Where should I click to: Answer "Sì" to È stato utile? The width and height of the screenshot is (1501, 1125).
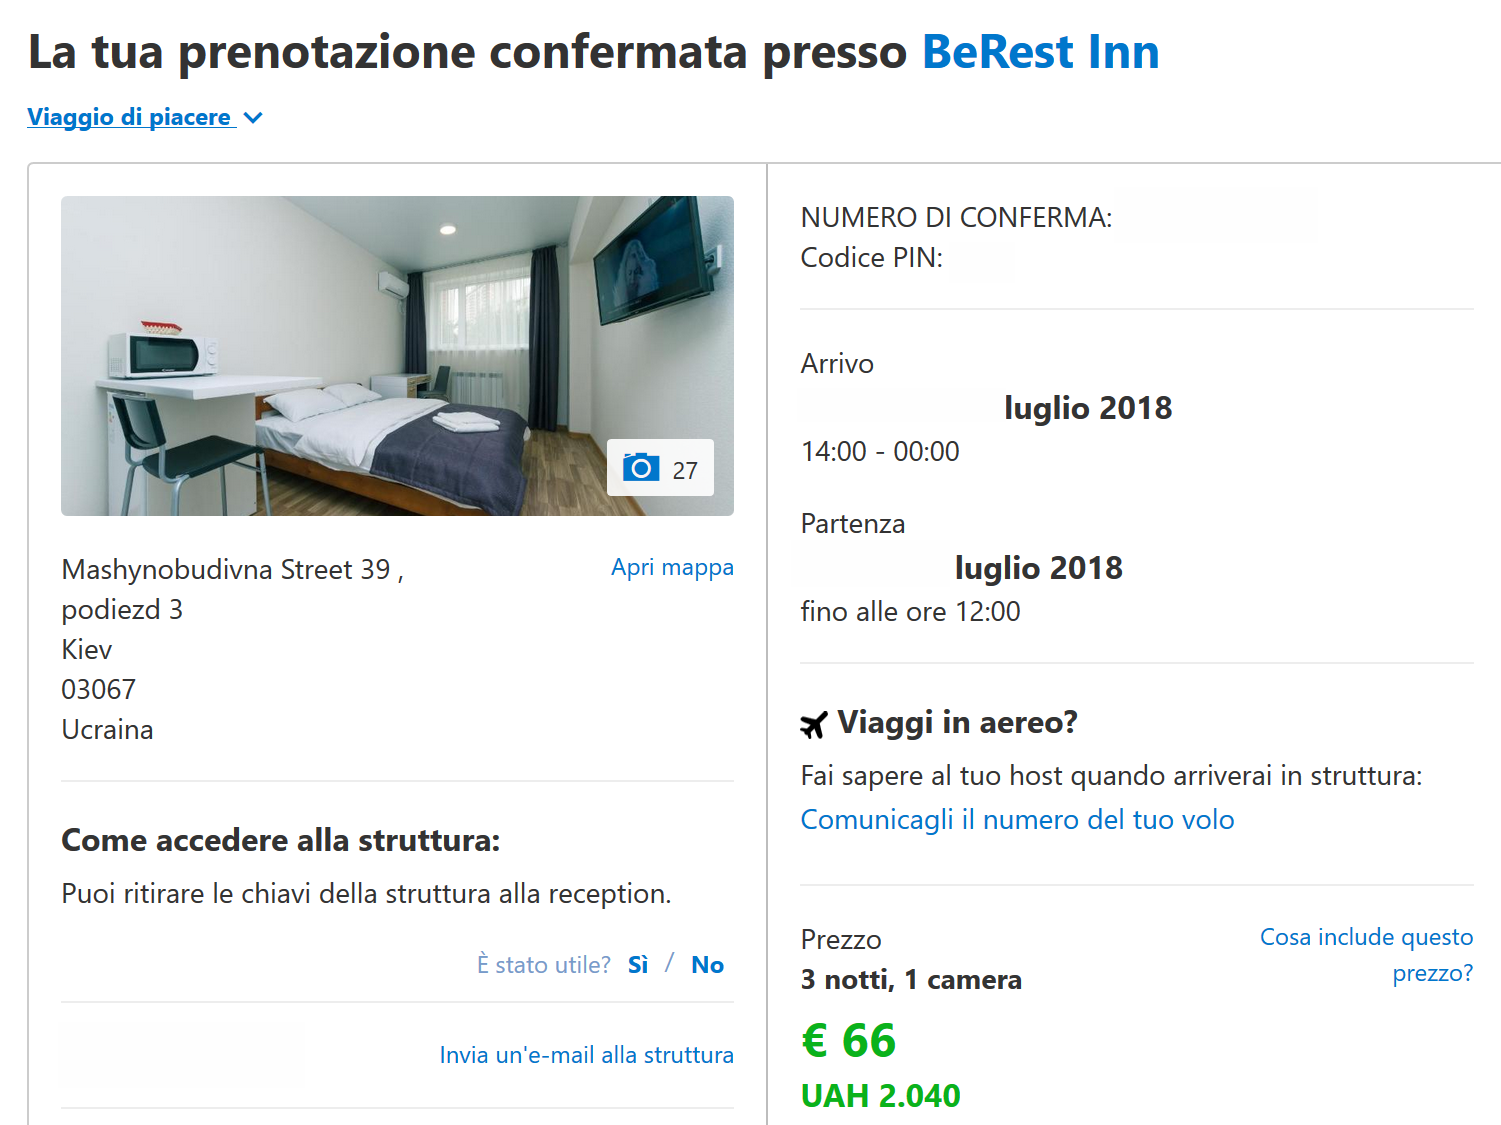pyautogui.click(x=638, y=965)
